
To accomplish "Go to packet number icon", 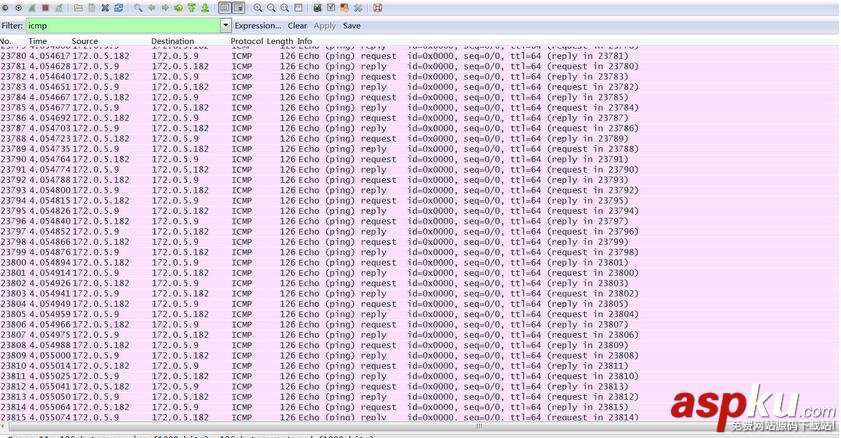I will pyautogui.click(x=178, y=8).
